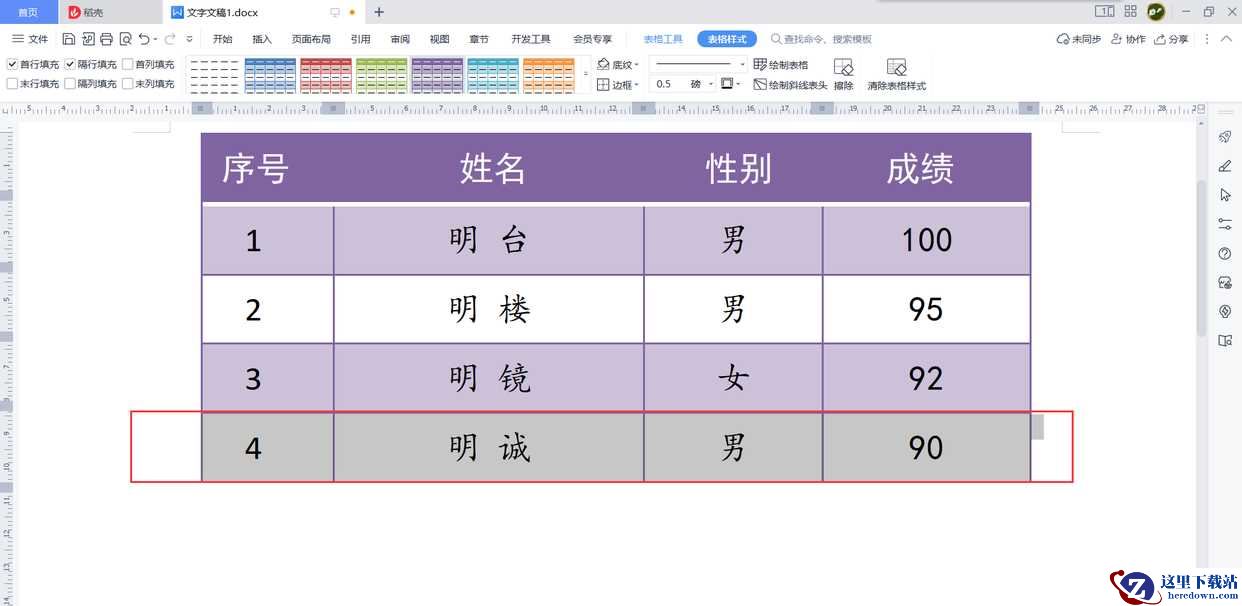
Task: Switch to the 插入 ribbon tab
Action: (x=262, y=39)
